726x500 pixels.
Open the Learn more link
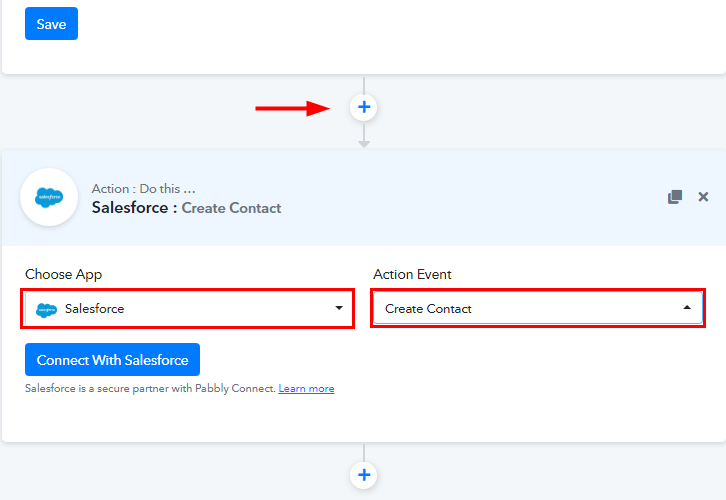click(x=306, y=389)
